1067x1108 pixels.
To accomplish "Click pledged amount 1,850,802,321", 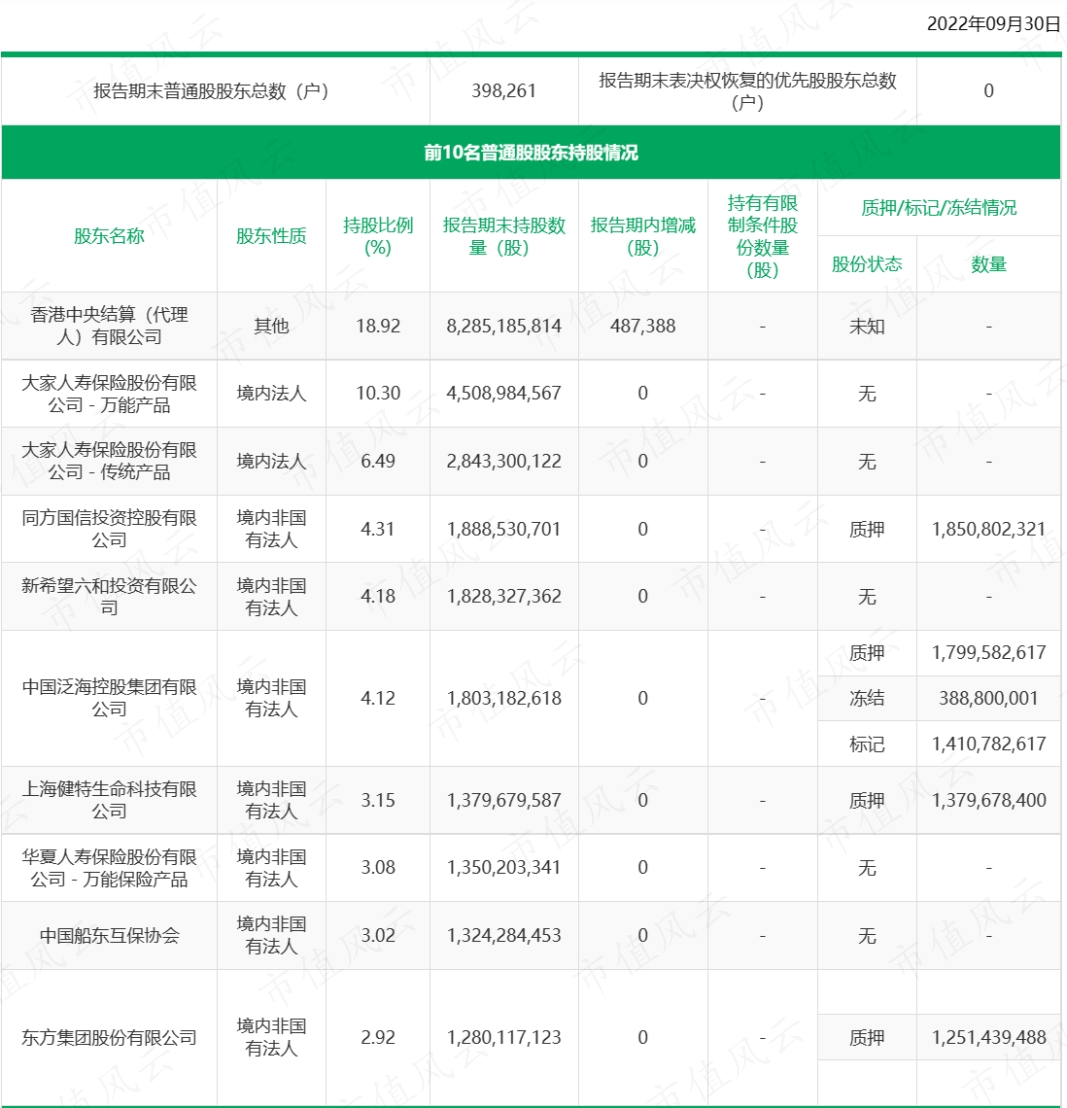I will (x=989, y=529).
